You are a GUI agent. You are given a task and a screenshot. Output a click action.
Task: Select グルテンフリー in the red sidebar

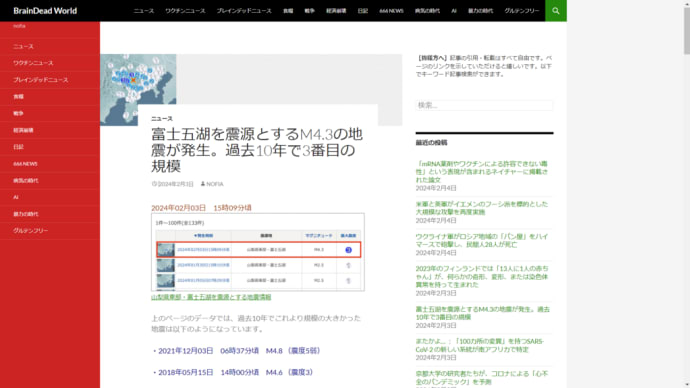click(30, 230)
